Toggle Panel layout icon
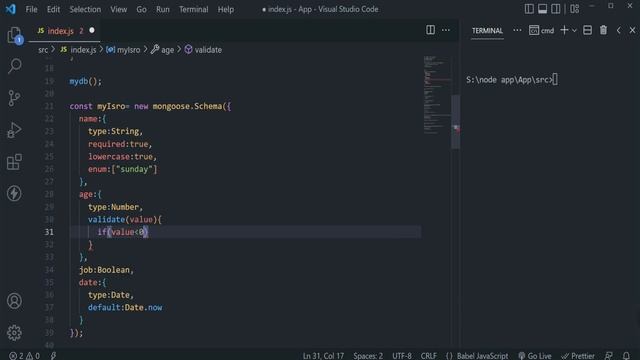This screenshot has height=360, width=640. (542, 9)
